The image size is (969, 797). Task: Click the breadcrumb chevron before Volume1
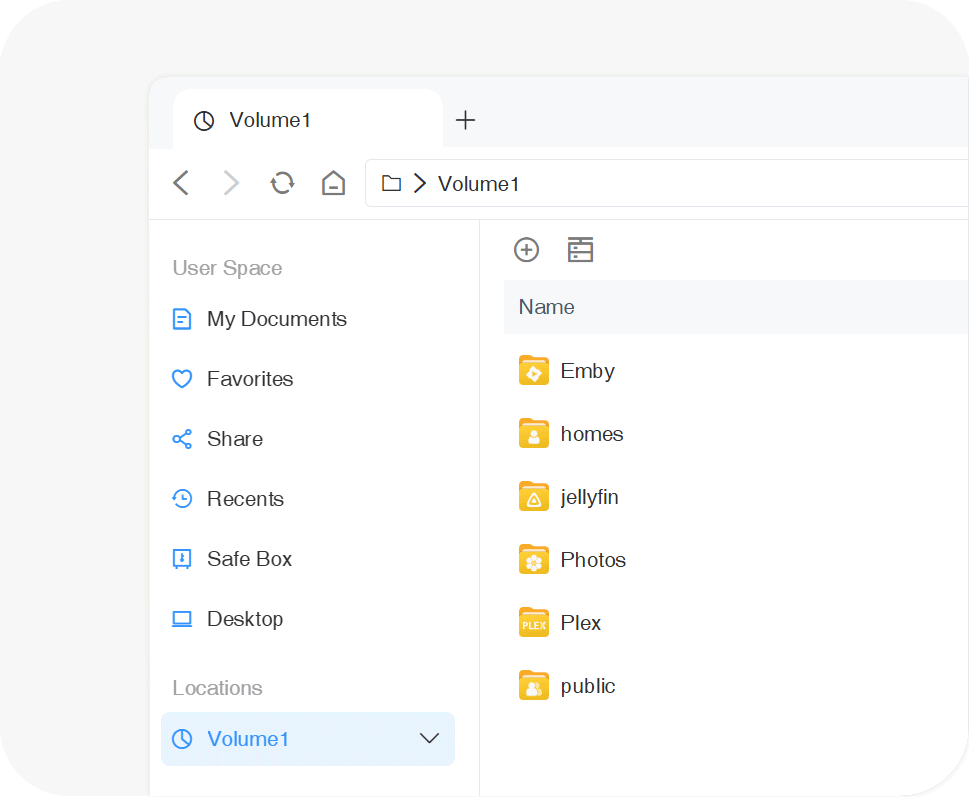420,183
